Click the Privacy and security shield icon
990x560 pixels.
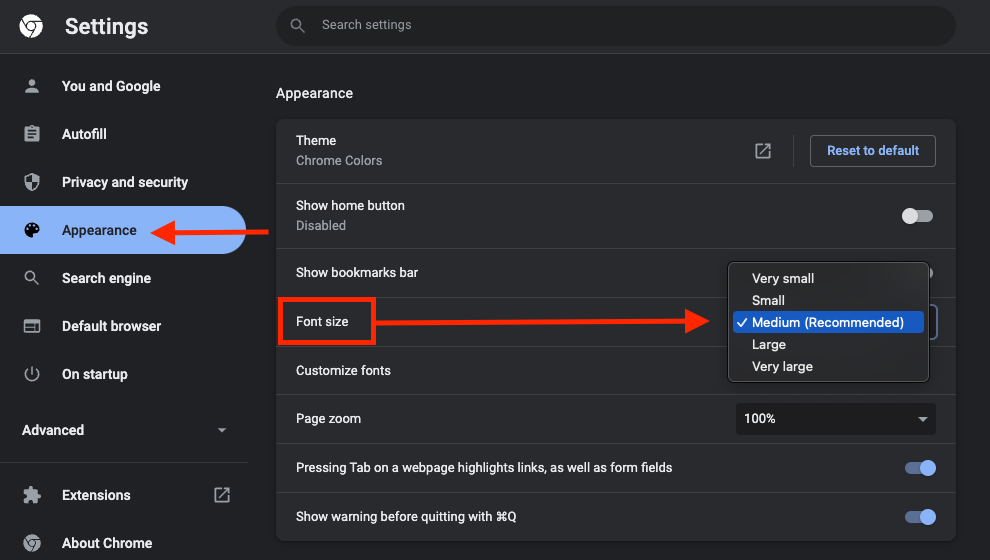(x=32, y=182)
